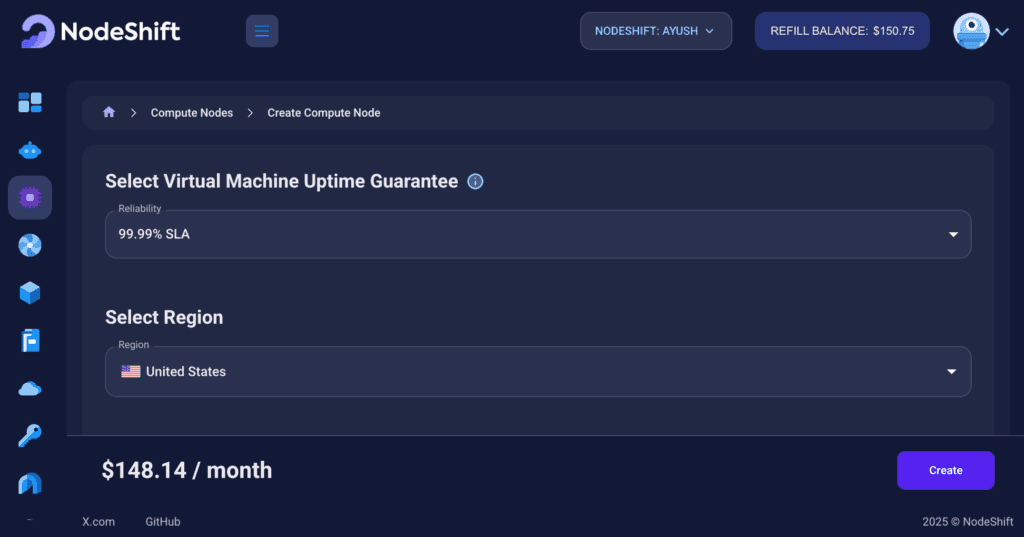
Task: Click the Refill Balance button
Action: coord(842,31)
